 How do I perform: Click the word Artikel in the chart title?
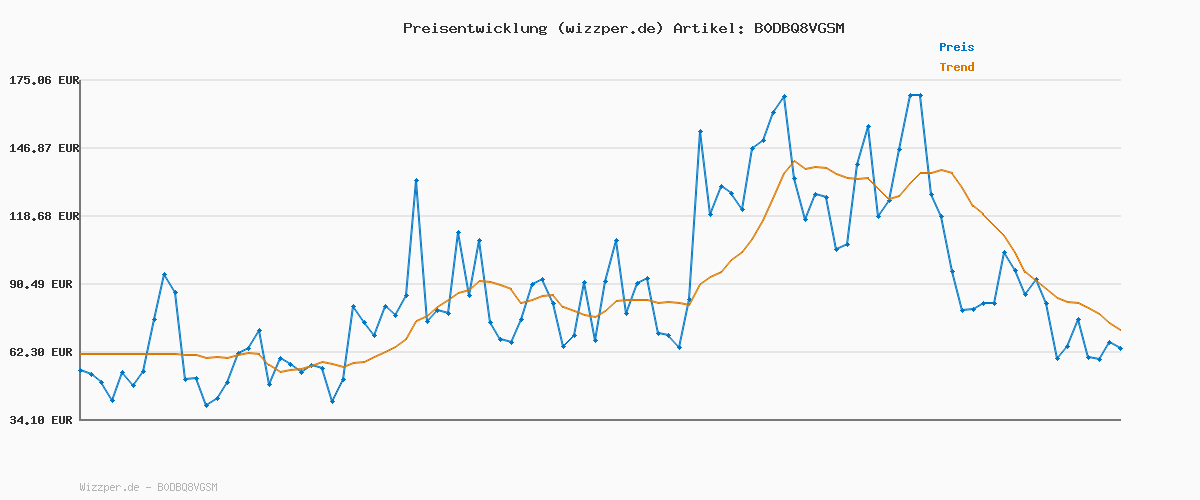[x=704, y=28]
